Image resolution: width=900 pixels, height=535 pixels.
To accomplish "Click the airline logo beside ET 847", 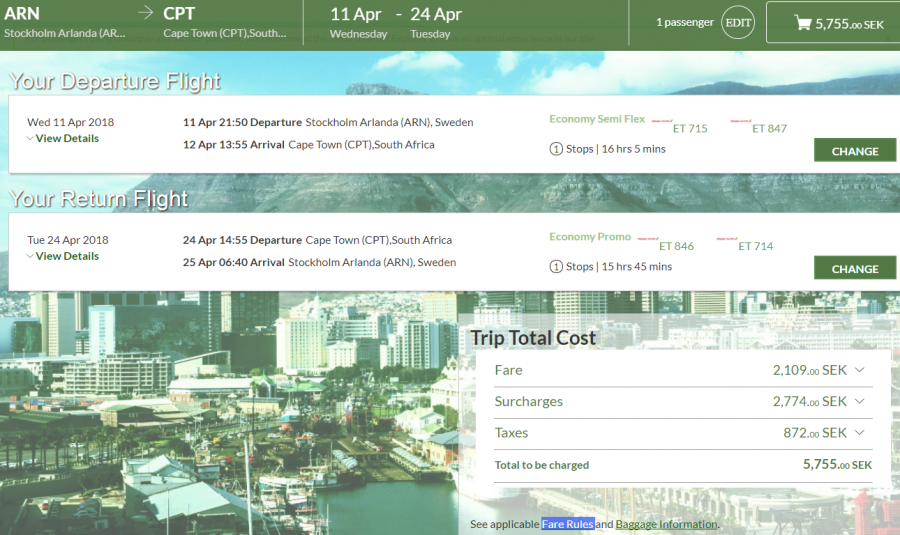I will tap(741, 122).
